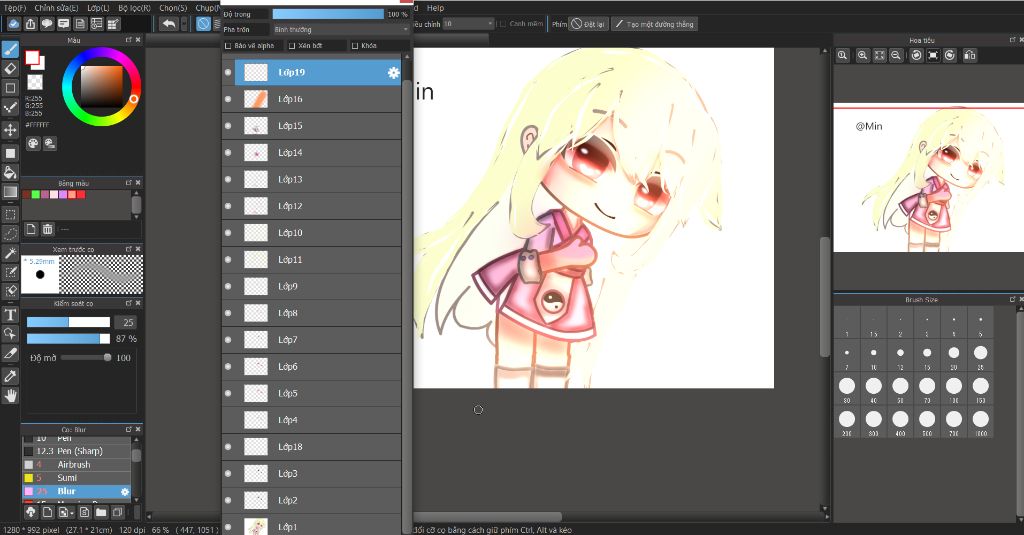Viewport: 1024px width, 535px height.
Task: Select the rectangular Selection tool
Action: [x=10, y=214]
